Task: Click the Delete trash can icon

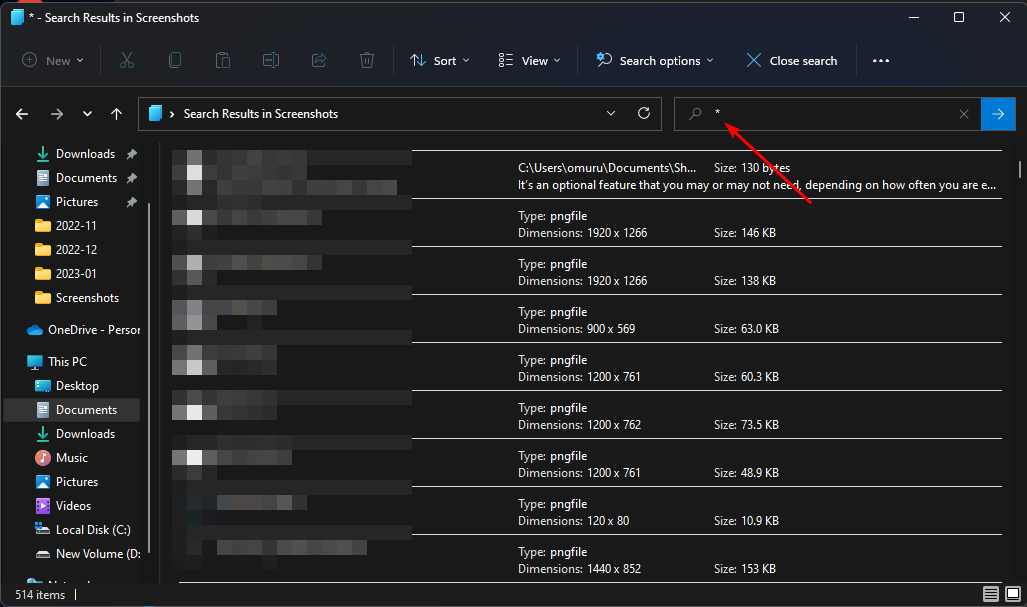Action: click(367, 61)
